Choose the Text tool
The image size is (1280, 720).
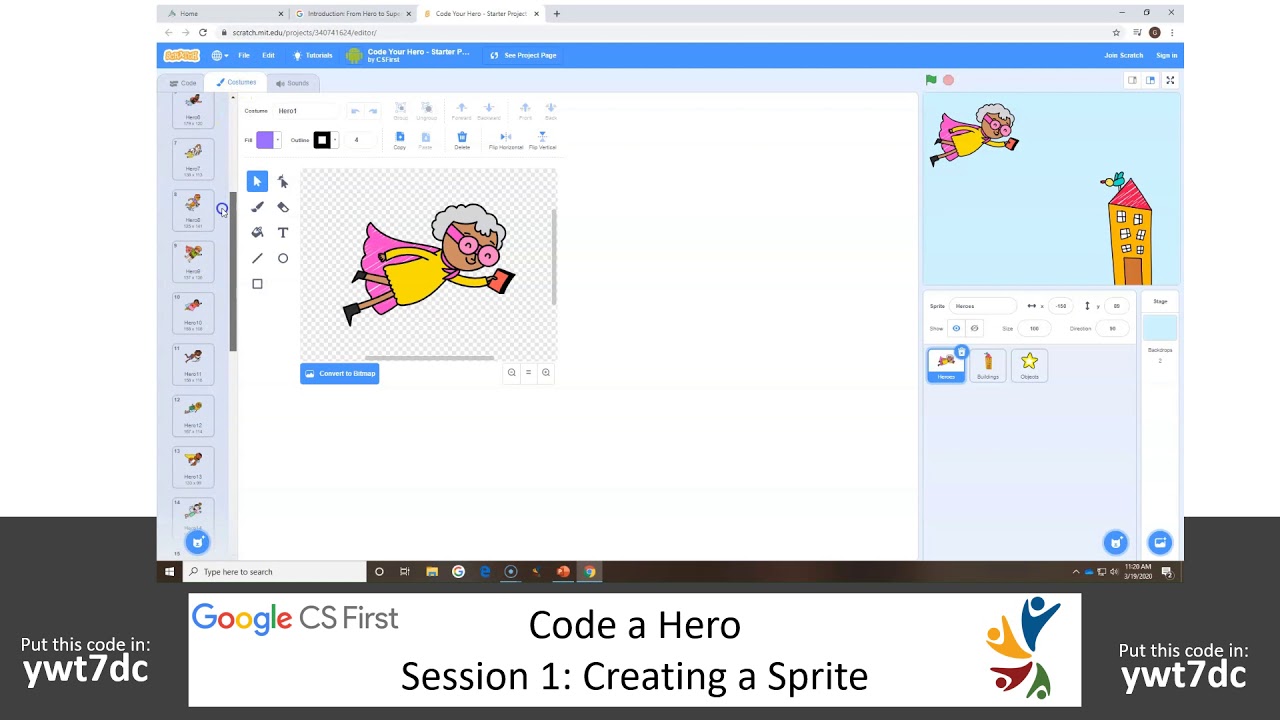pos(283,232)
